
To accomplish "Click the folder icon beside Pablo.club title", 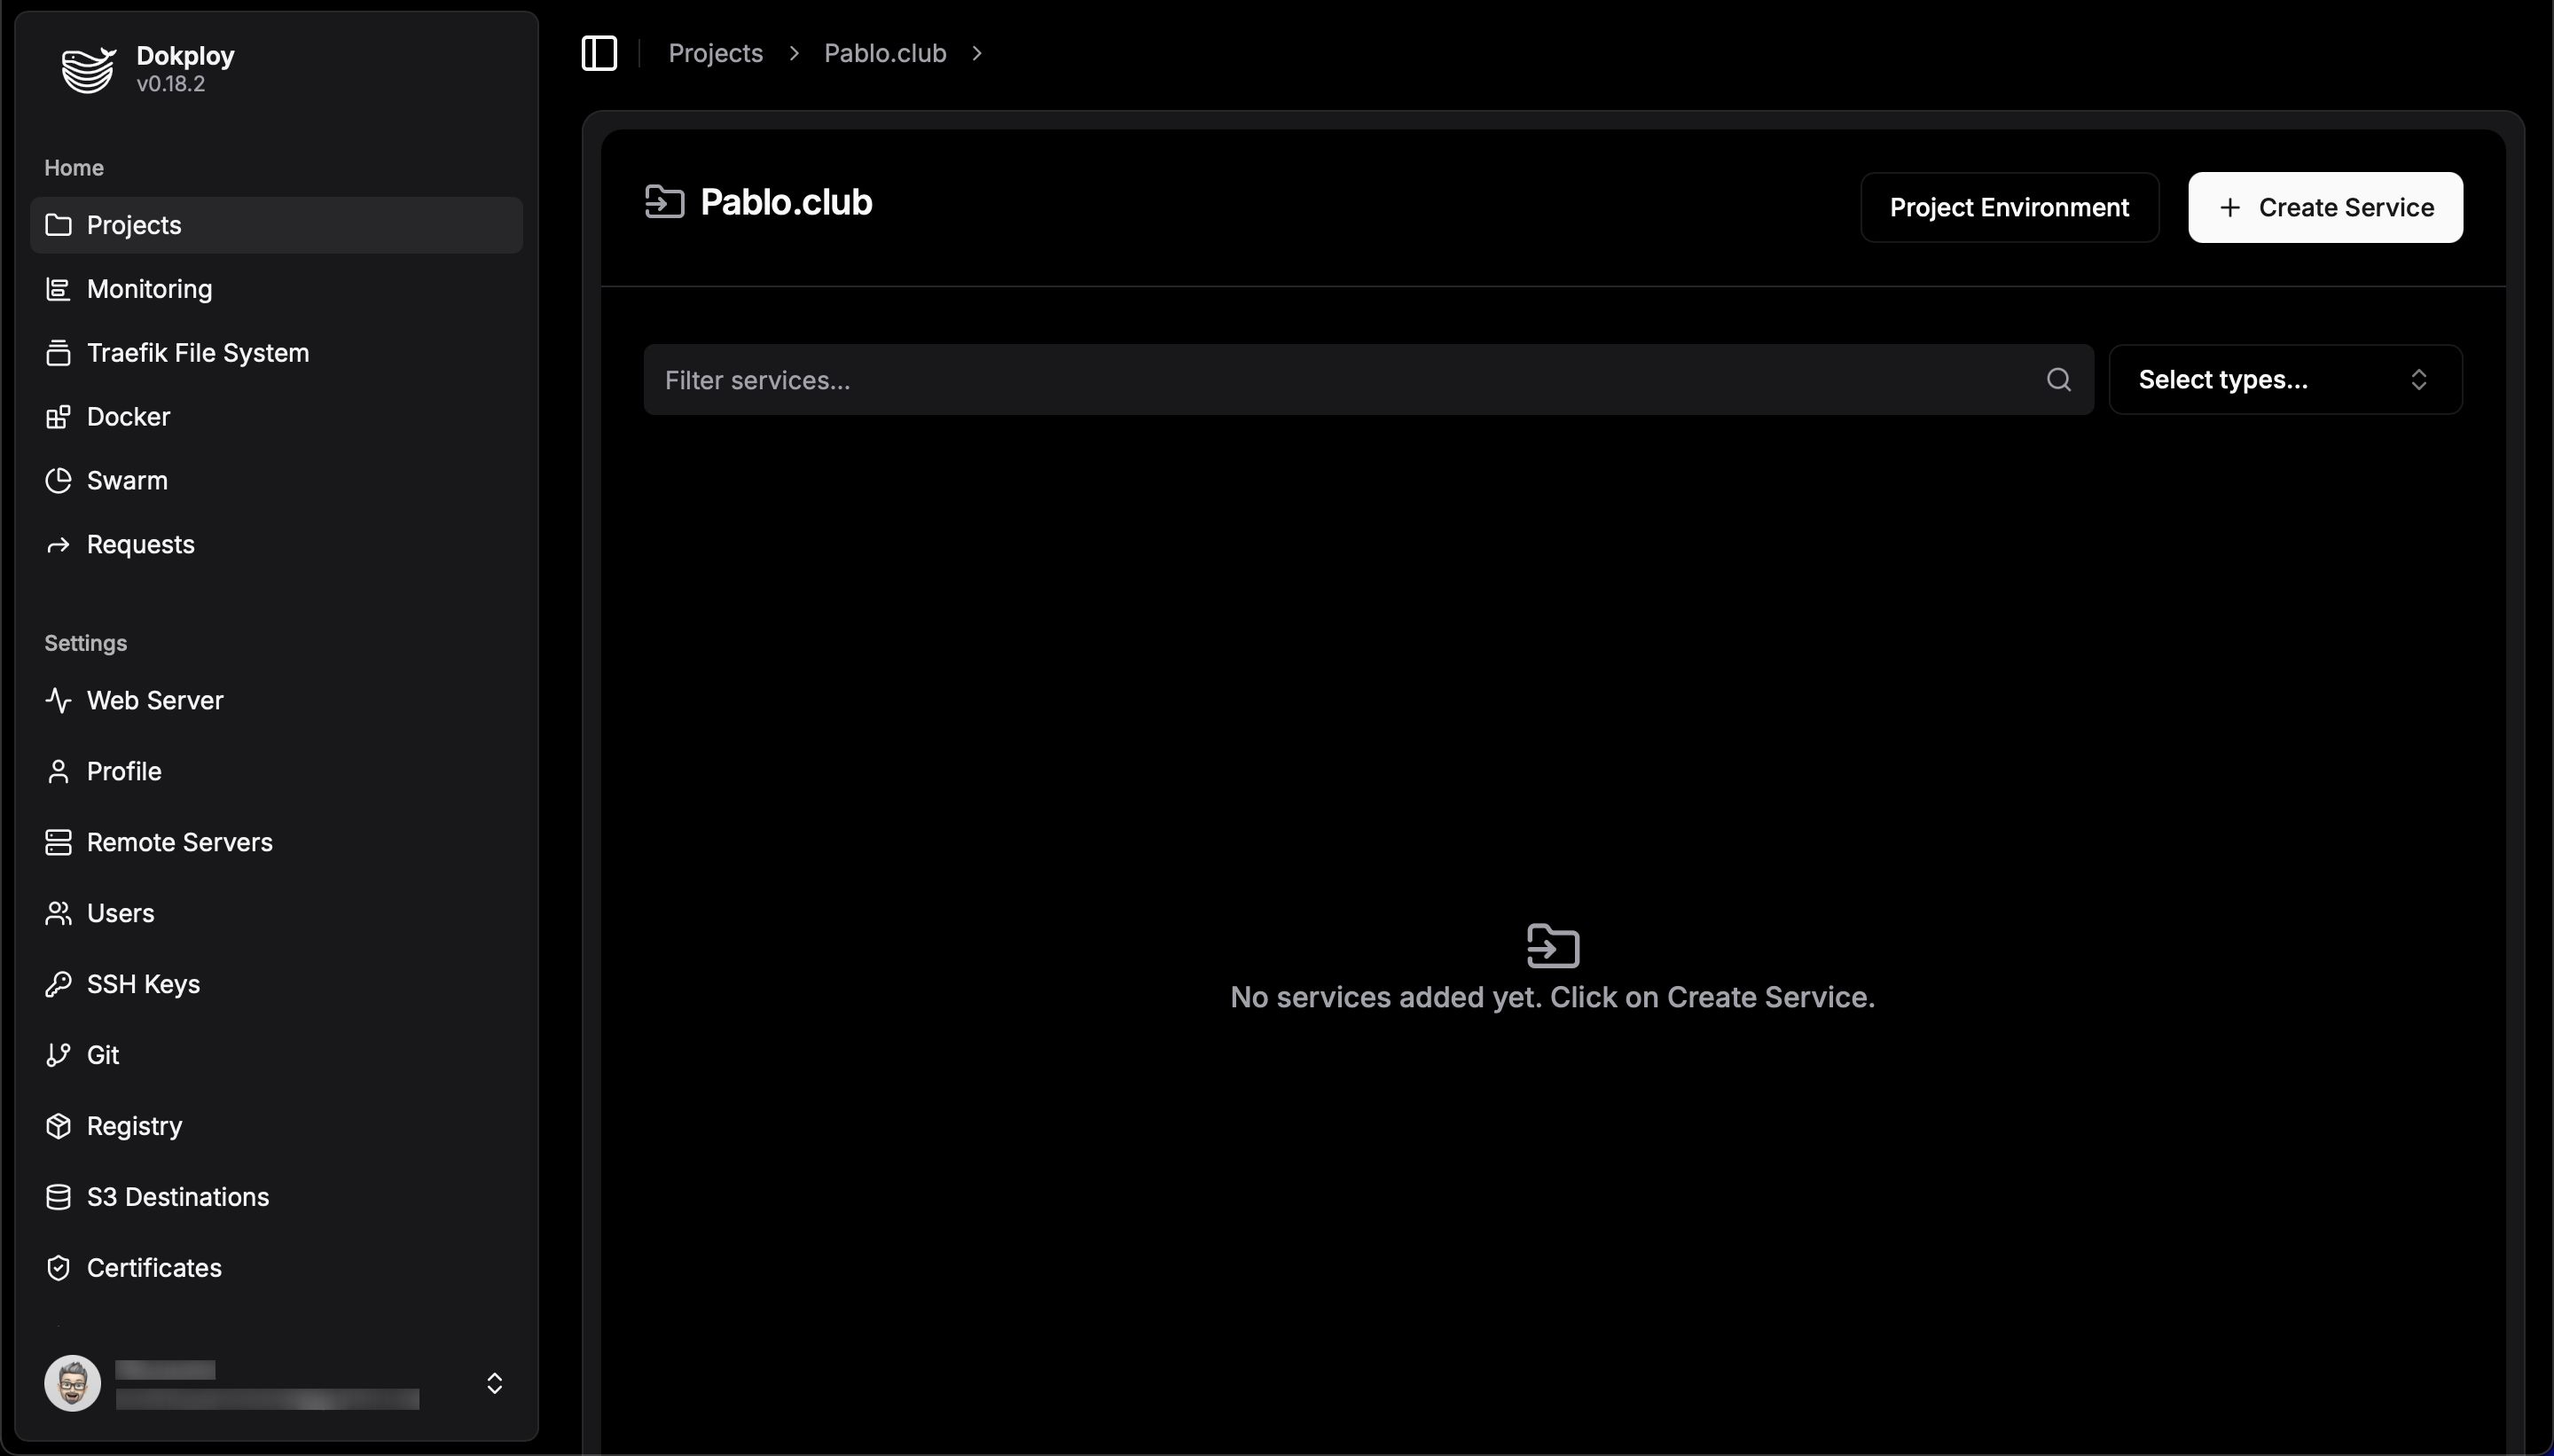I will point(664,202).
